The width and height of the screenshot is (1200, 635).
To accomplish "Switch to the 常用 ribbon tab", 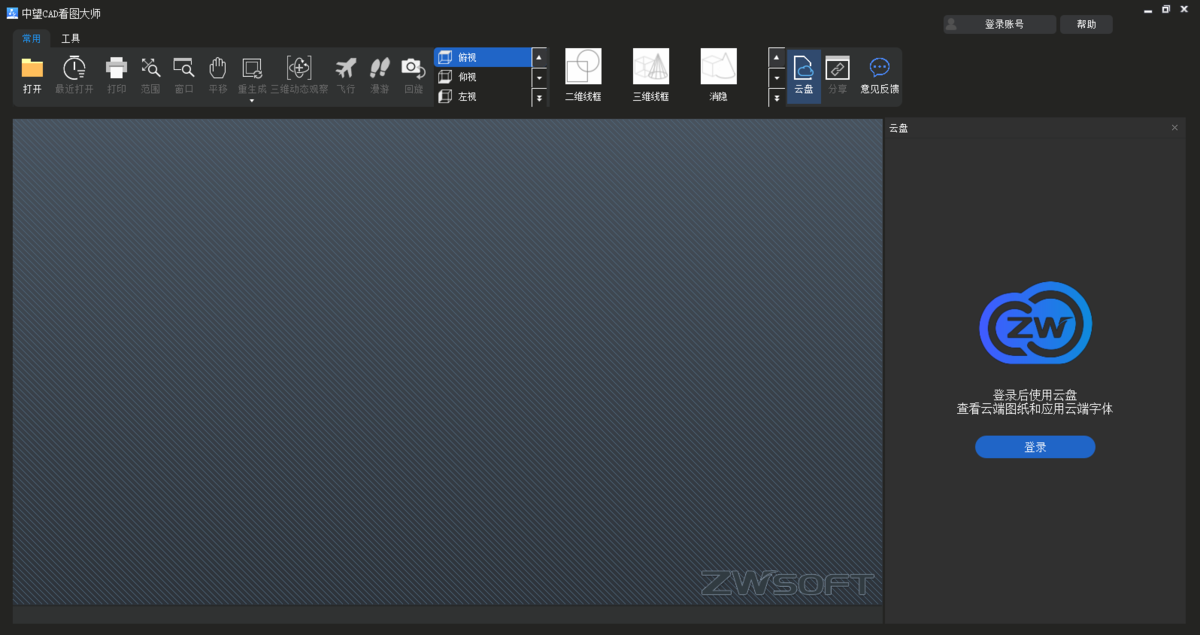I will click(x=32, y=39).
